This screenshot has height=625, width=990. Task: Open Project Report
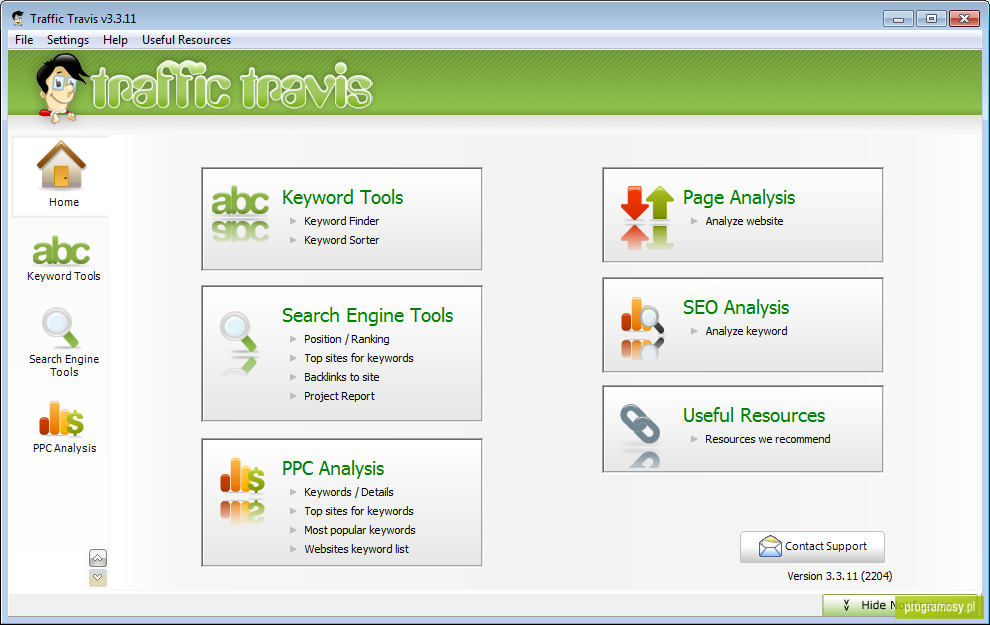pyautogui.click(x=339, y=396)
